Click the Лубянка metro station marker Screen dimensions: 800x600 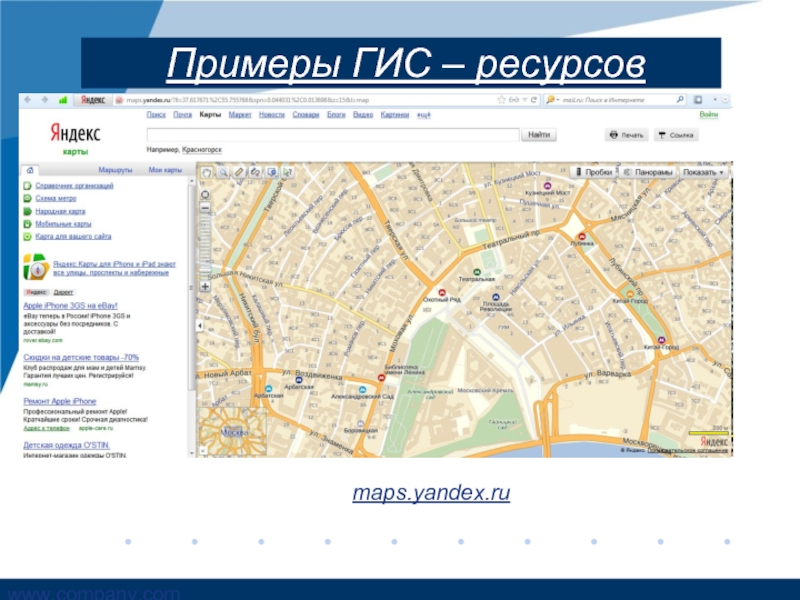pos(581,236)
